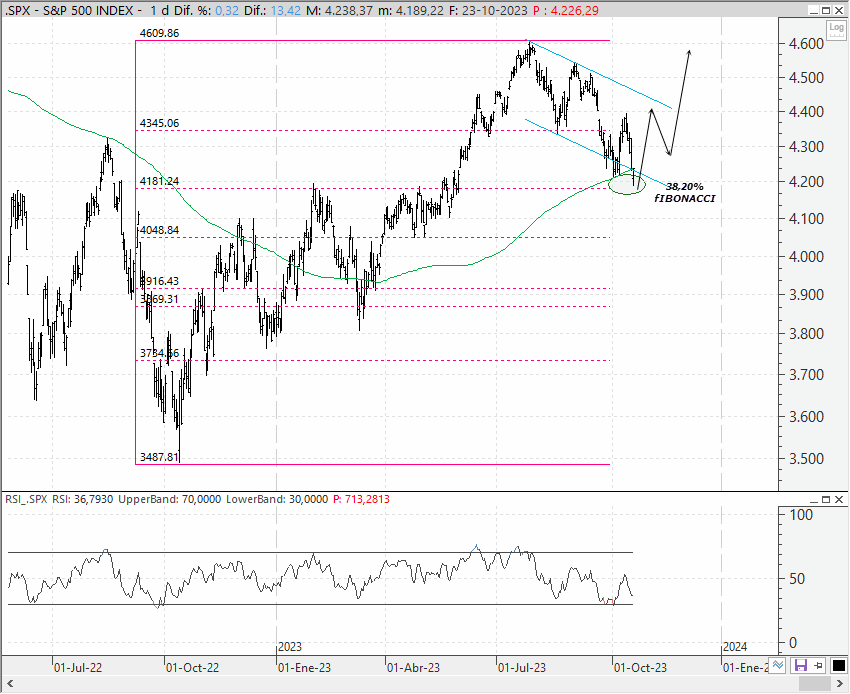Select the 4345.06 Fibonacci level label
850x694 pixels.
coord(159,124)
